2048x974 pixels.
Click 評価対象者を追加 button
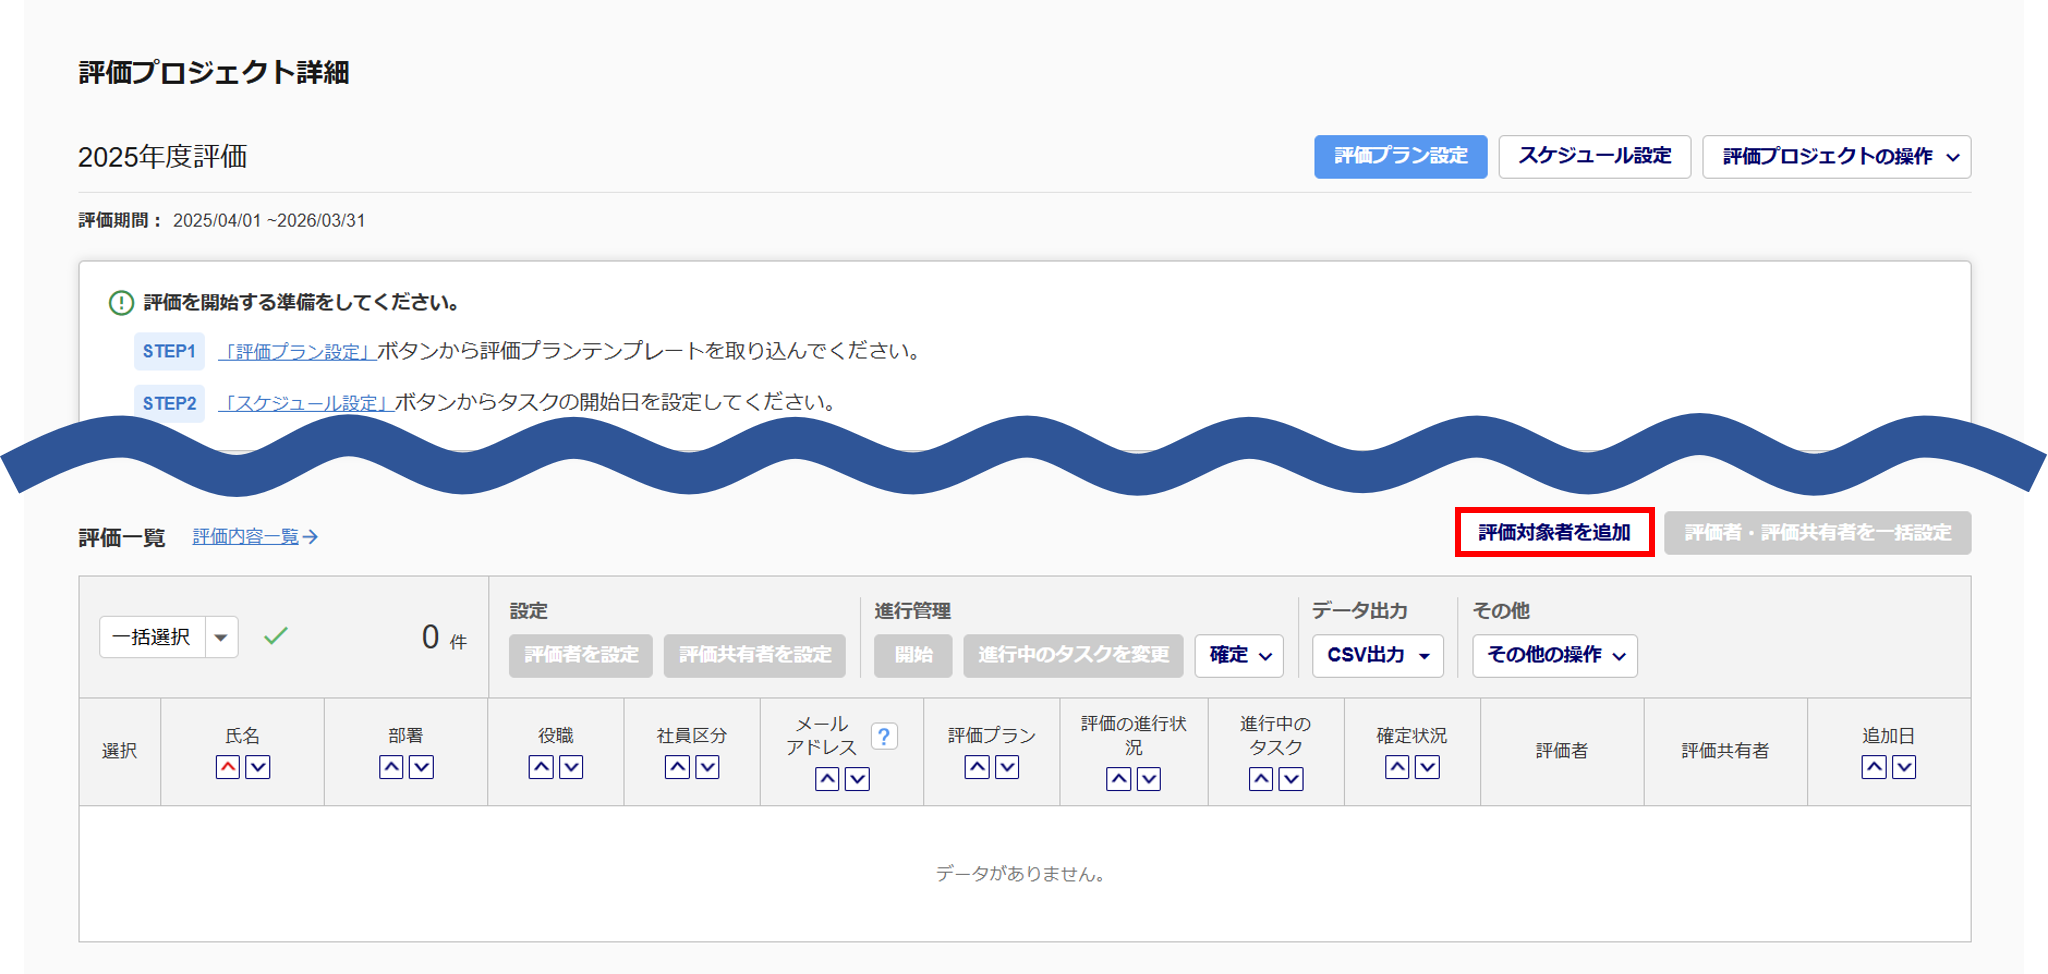[1554, 532]
